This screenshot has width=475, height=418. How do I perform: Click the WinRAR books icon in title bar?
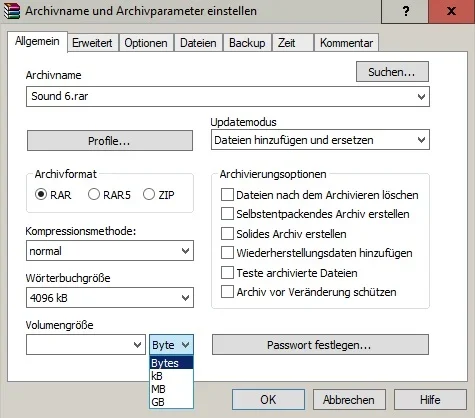point(12,11)
